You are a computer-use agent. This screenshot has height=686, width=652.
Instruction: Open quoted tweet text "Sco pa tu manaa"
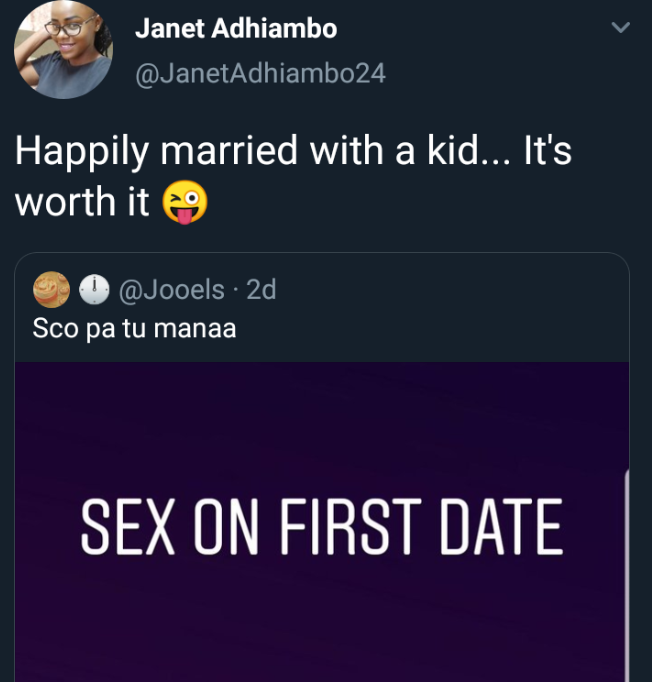coord(134,327)
